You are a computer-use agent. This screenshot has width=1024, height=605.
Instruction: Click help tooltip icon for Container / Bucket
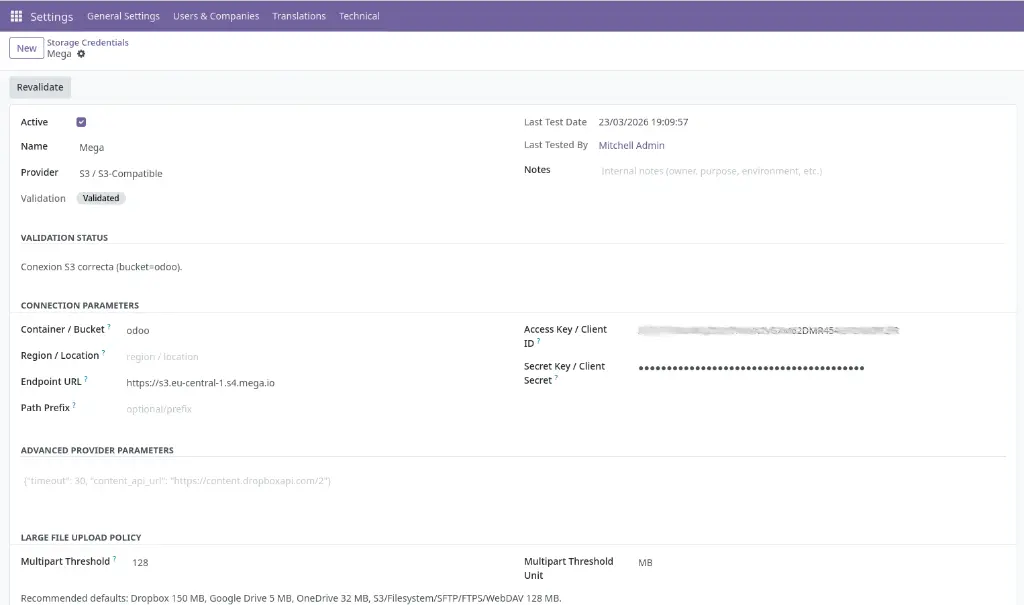[x=109, y=327]
